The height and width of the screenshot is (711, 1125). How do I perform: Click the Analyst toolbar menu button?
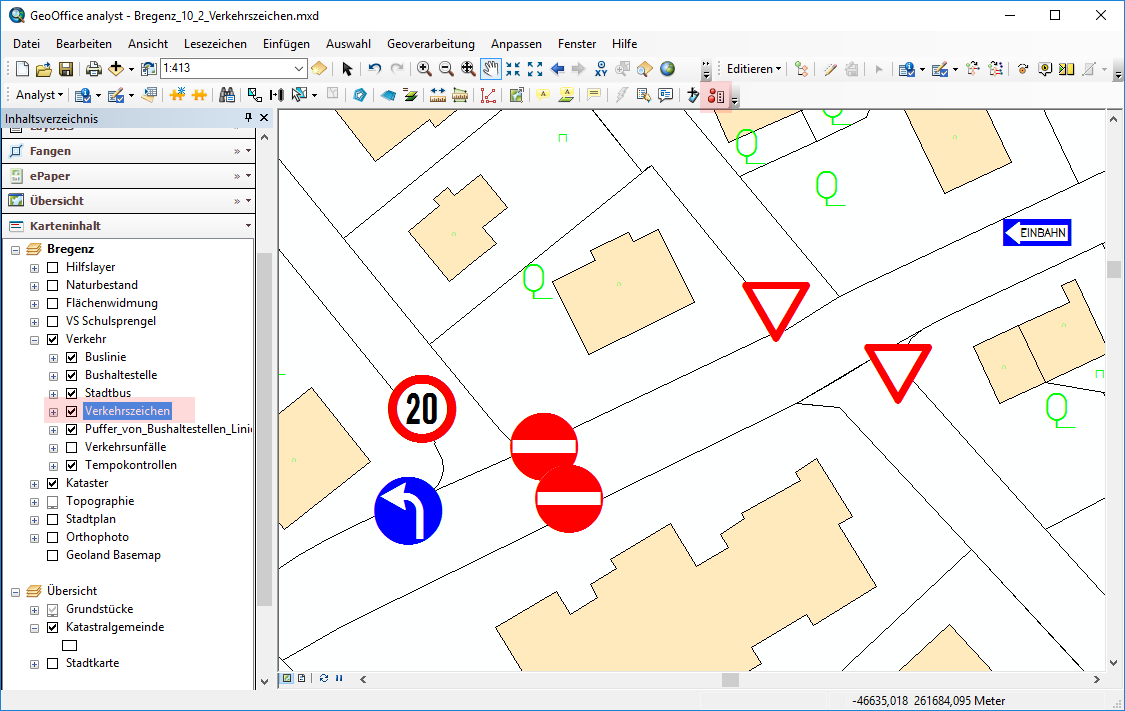pyautogui.click(x=40, y=95)
